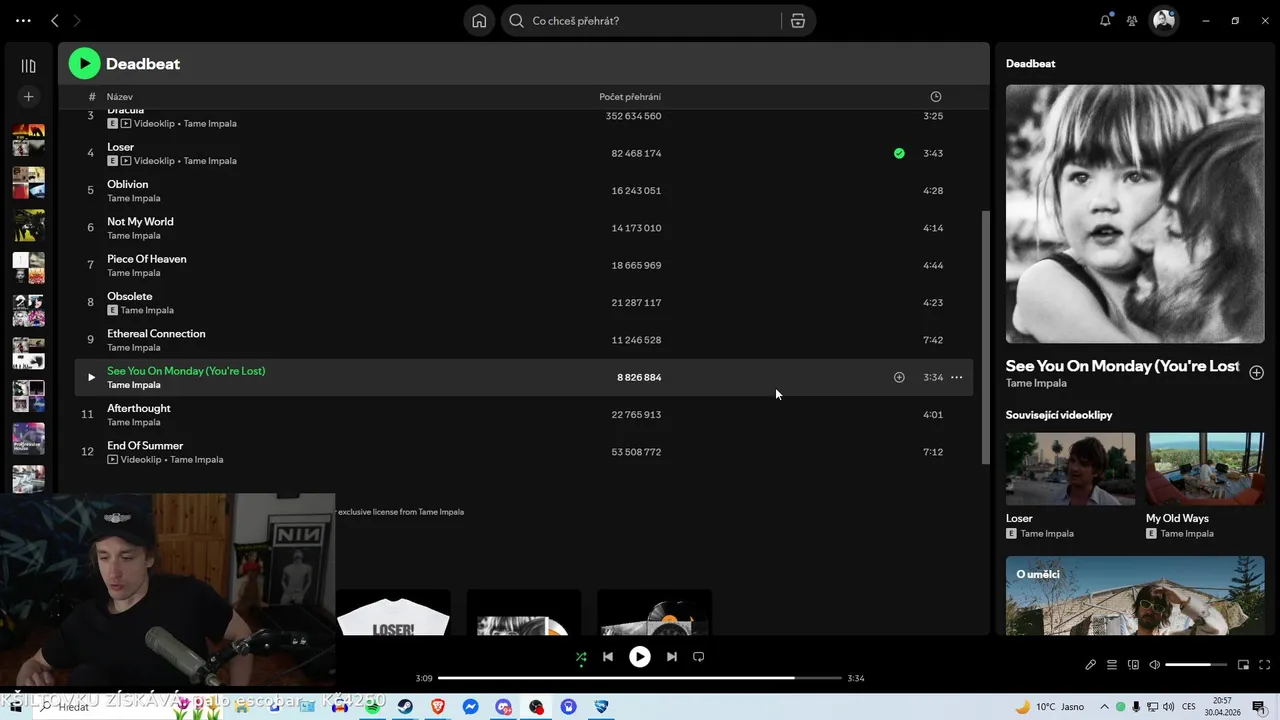Toggle shuffle playback
Image resolution: width=1280 pixels, height=720 pixels.
(x=581, y=657)
